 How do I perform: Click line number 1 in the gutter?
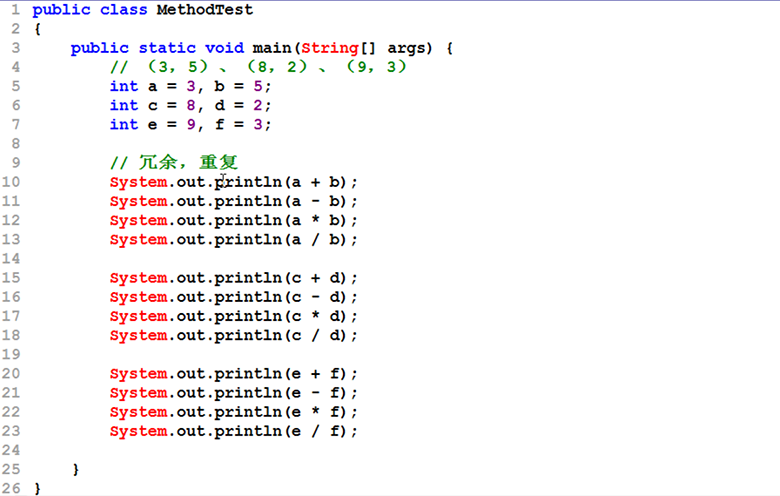point(15,10)
